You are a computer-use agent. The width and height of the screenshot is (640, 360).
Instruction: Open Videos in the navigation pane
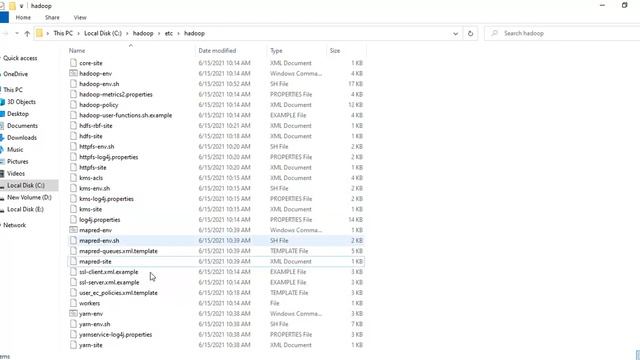click(x=16, y=173)
